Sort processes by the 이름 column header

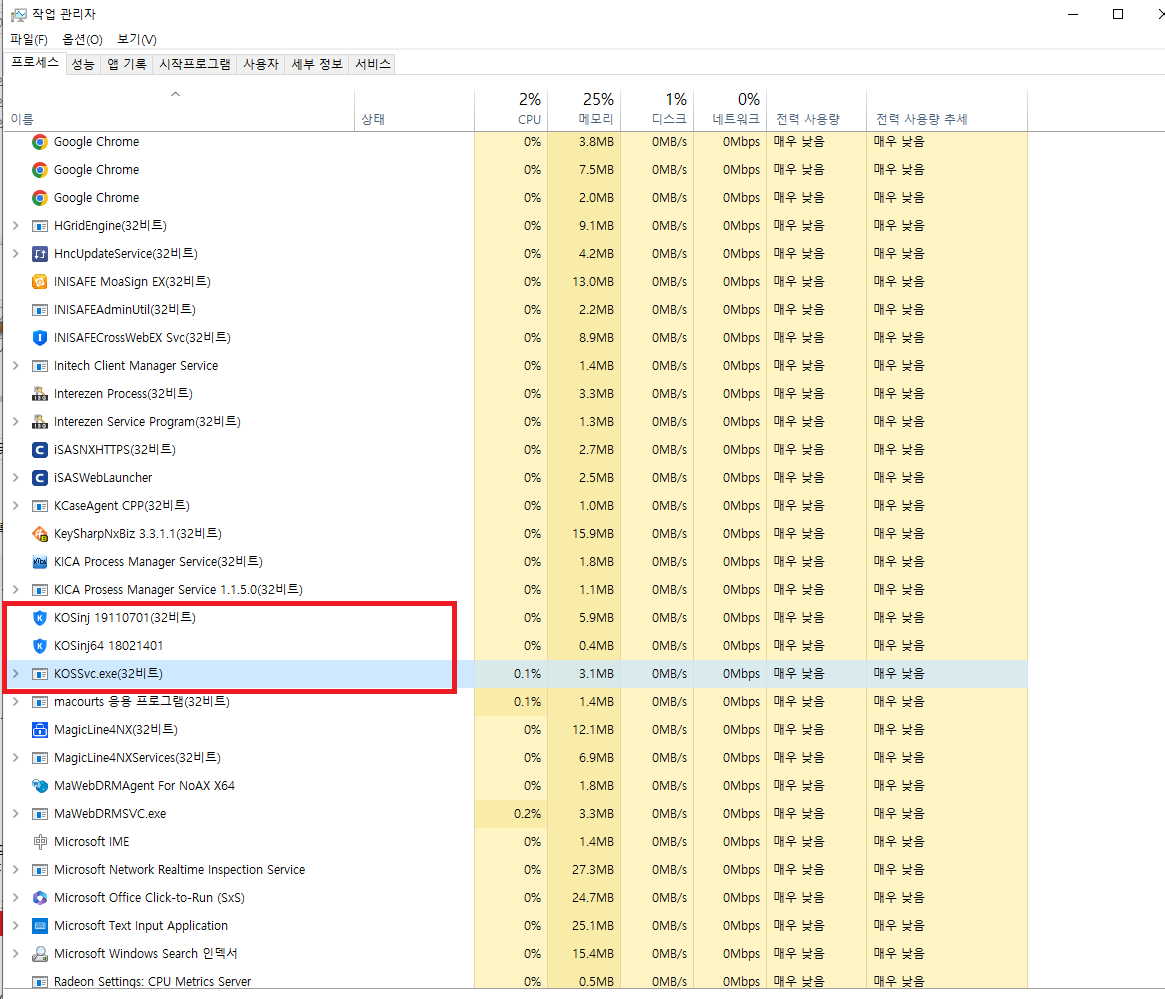[x=179, y=110]
